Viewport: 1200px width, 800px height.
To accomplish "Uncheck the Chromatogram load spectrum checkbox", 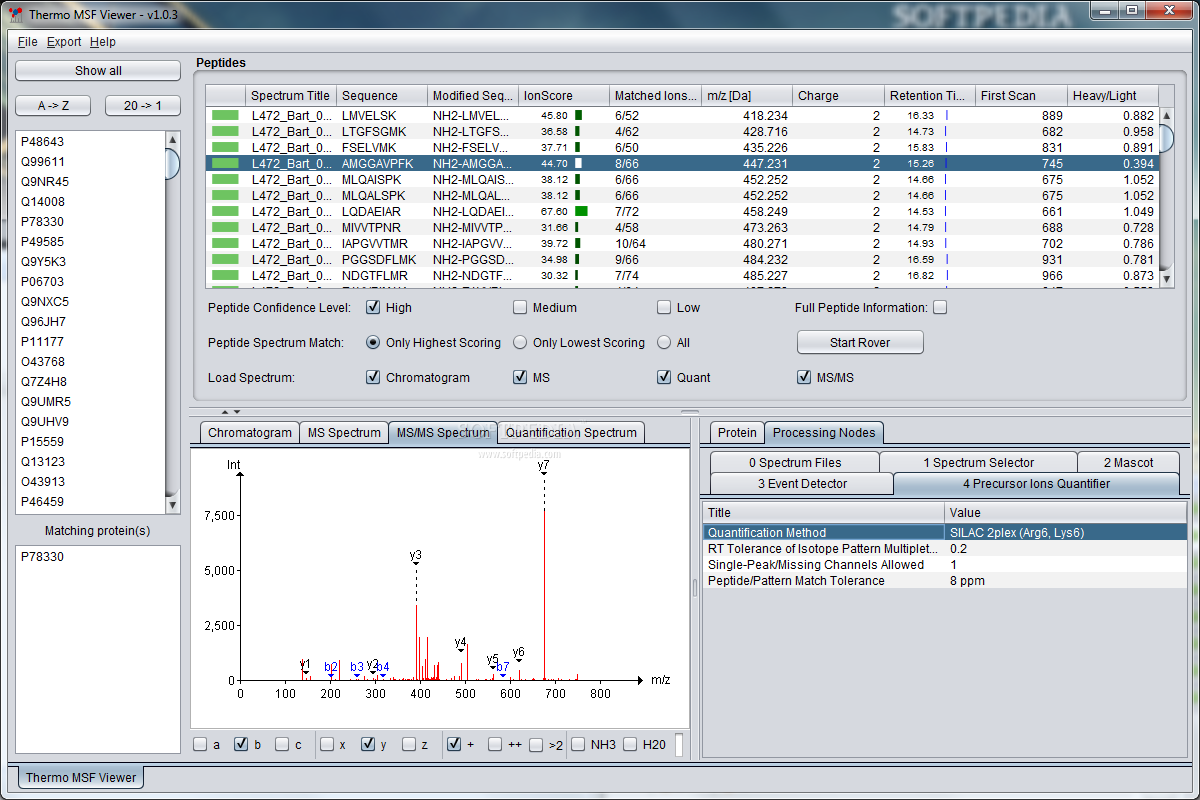I will coord(373,377).
